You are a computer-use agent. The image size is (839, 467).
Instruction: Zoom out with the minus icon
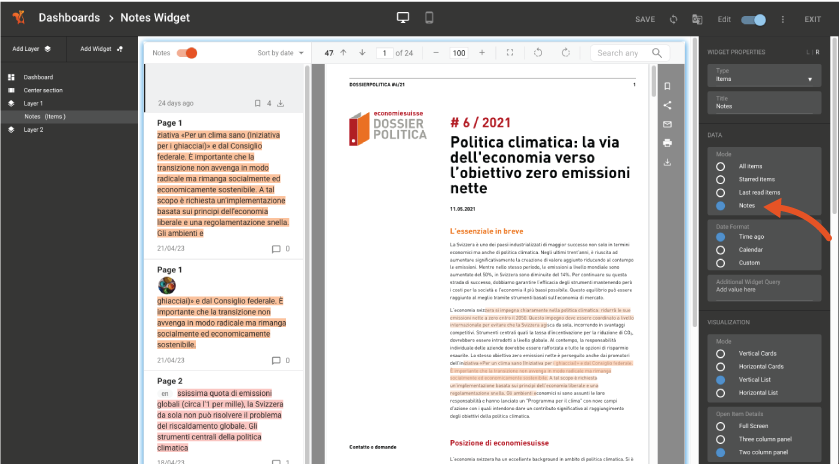tap(436, 52)
